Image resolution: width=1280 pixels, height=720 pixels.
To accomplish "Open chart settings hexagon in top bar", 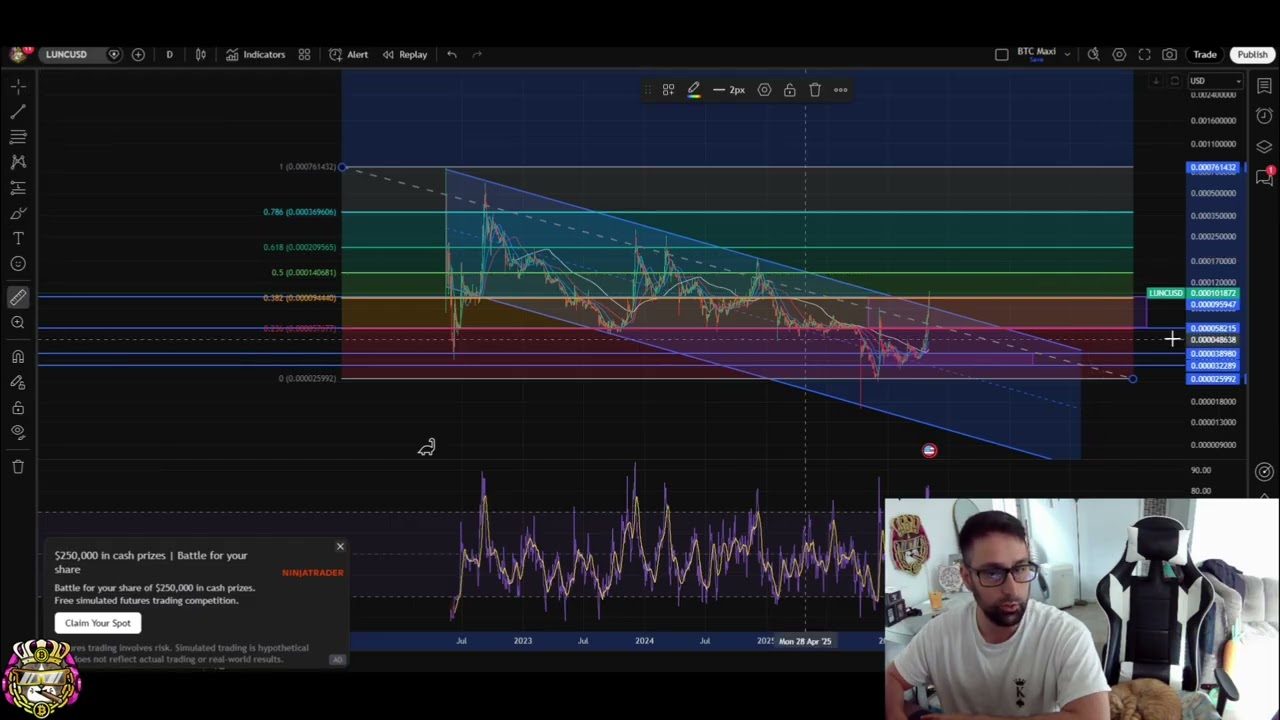I will point(1119,54).
